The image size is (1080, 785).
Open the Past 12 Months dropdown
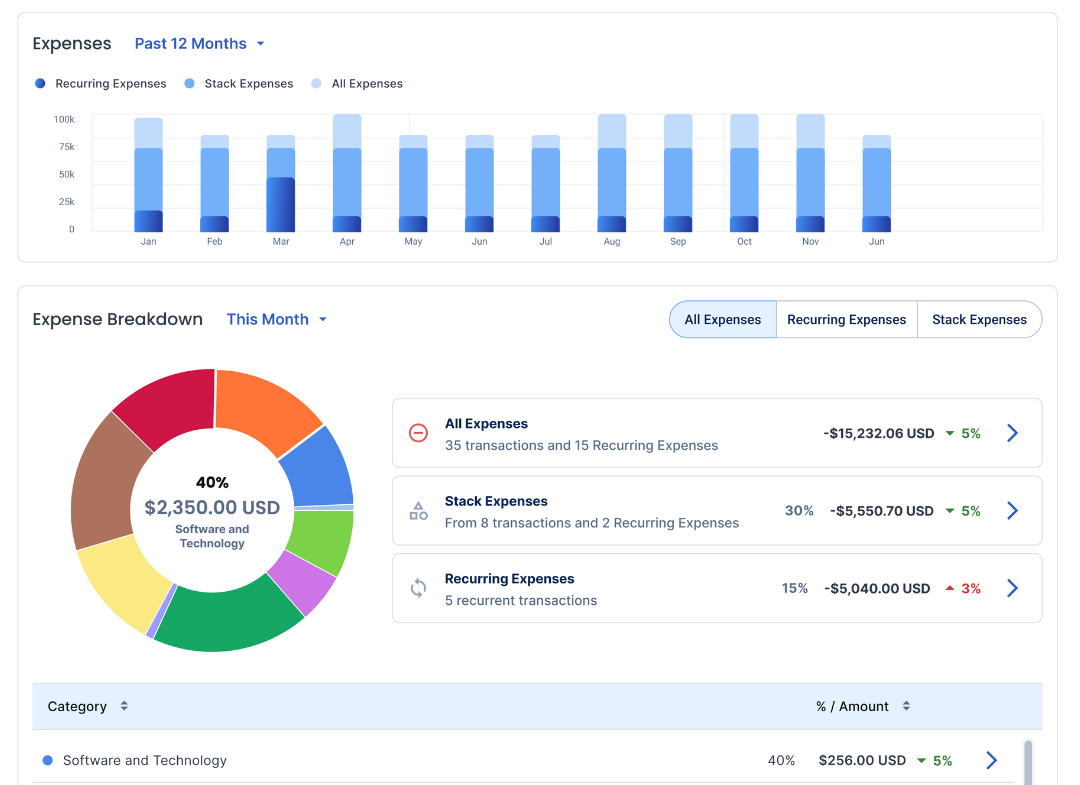click(x=199, y=43)
